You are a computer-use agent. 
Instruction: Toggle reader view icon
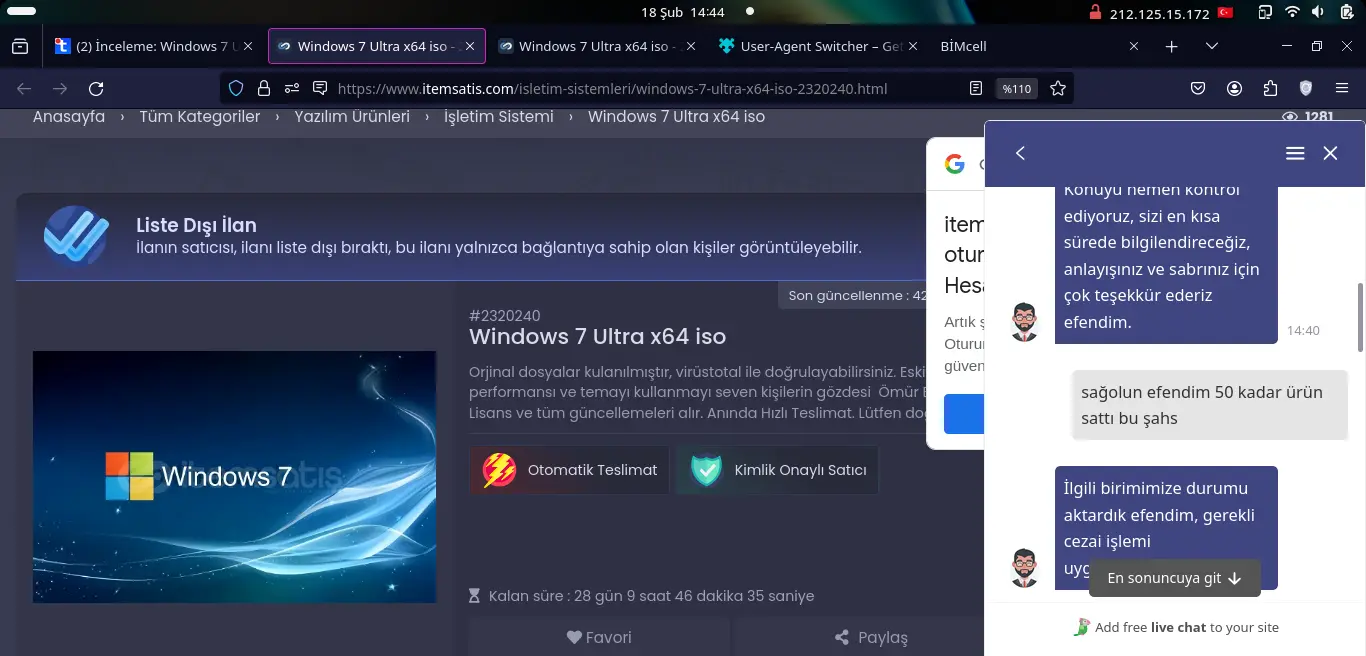[x=976, y=88]
